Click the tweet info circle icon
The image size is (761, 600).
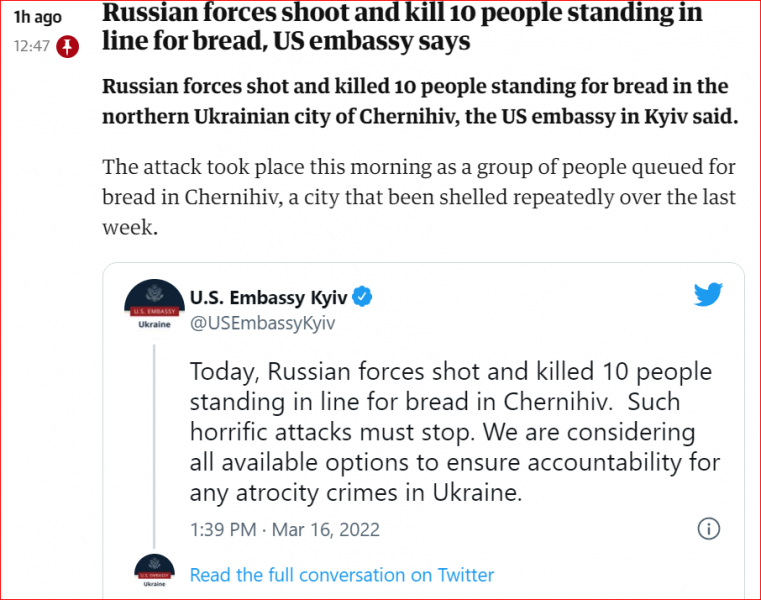point(709,529)
